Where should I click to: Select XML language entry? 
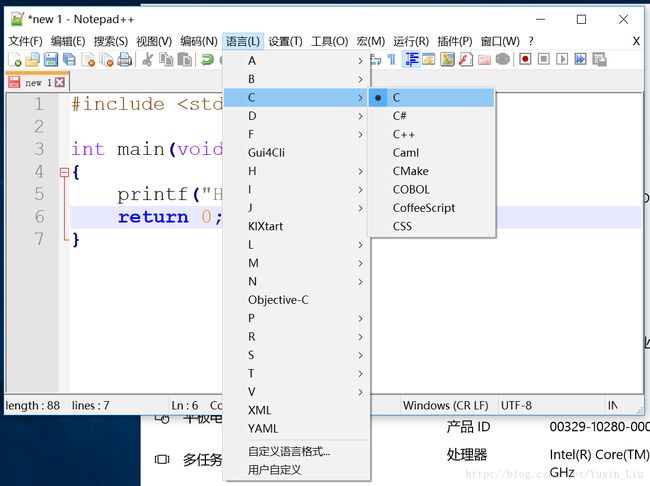[x=296, y=410]
